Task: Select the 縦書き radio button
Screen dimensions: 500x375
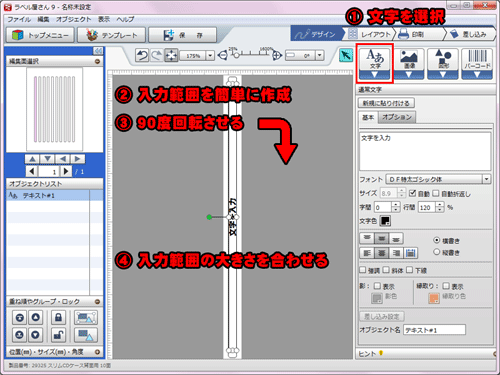Action: tap(437, 252)
